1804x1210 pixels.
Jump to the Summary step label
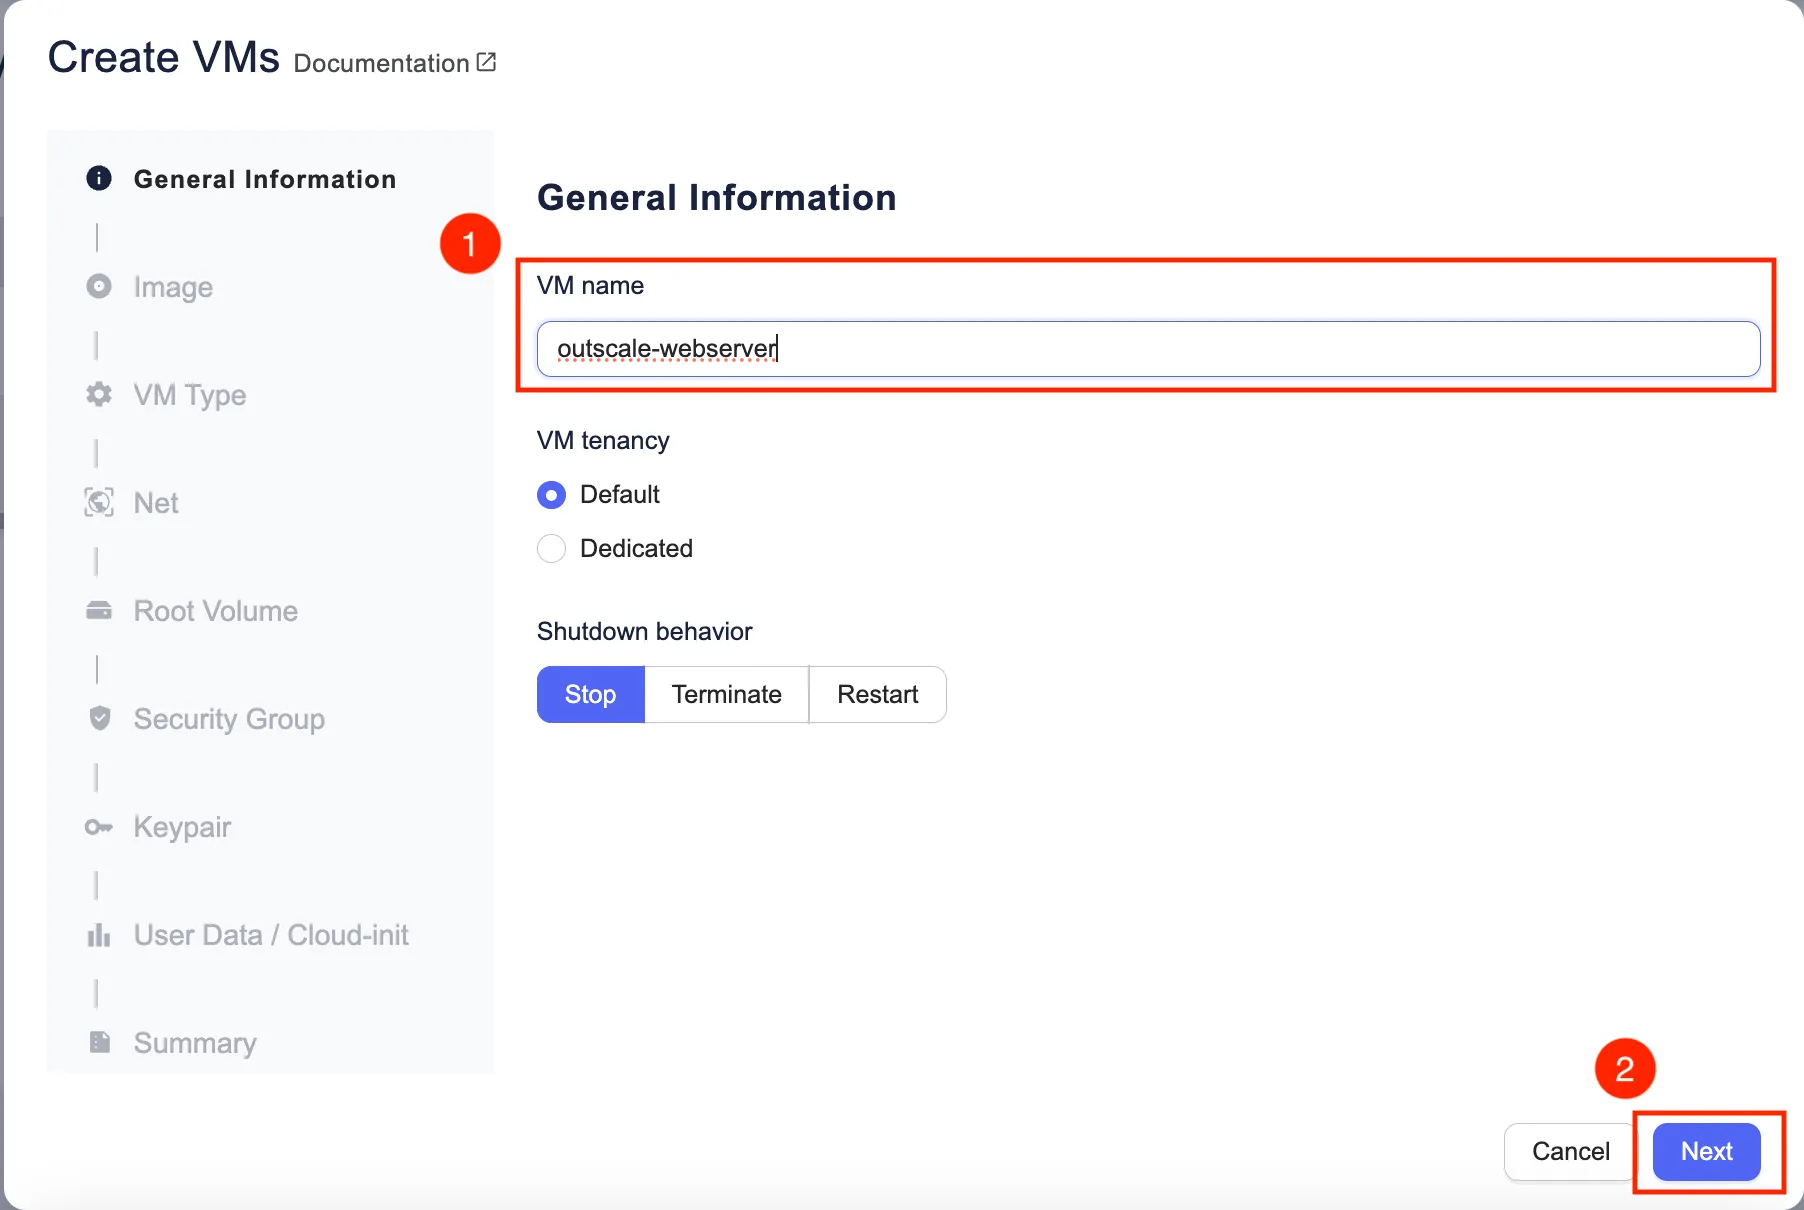[x=195, y=1043]
